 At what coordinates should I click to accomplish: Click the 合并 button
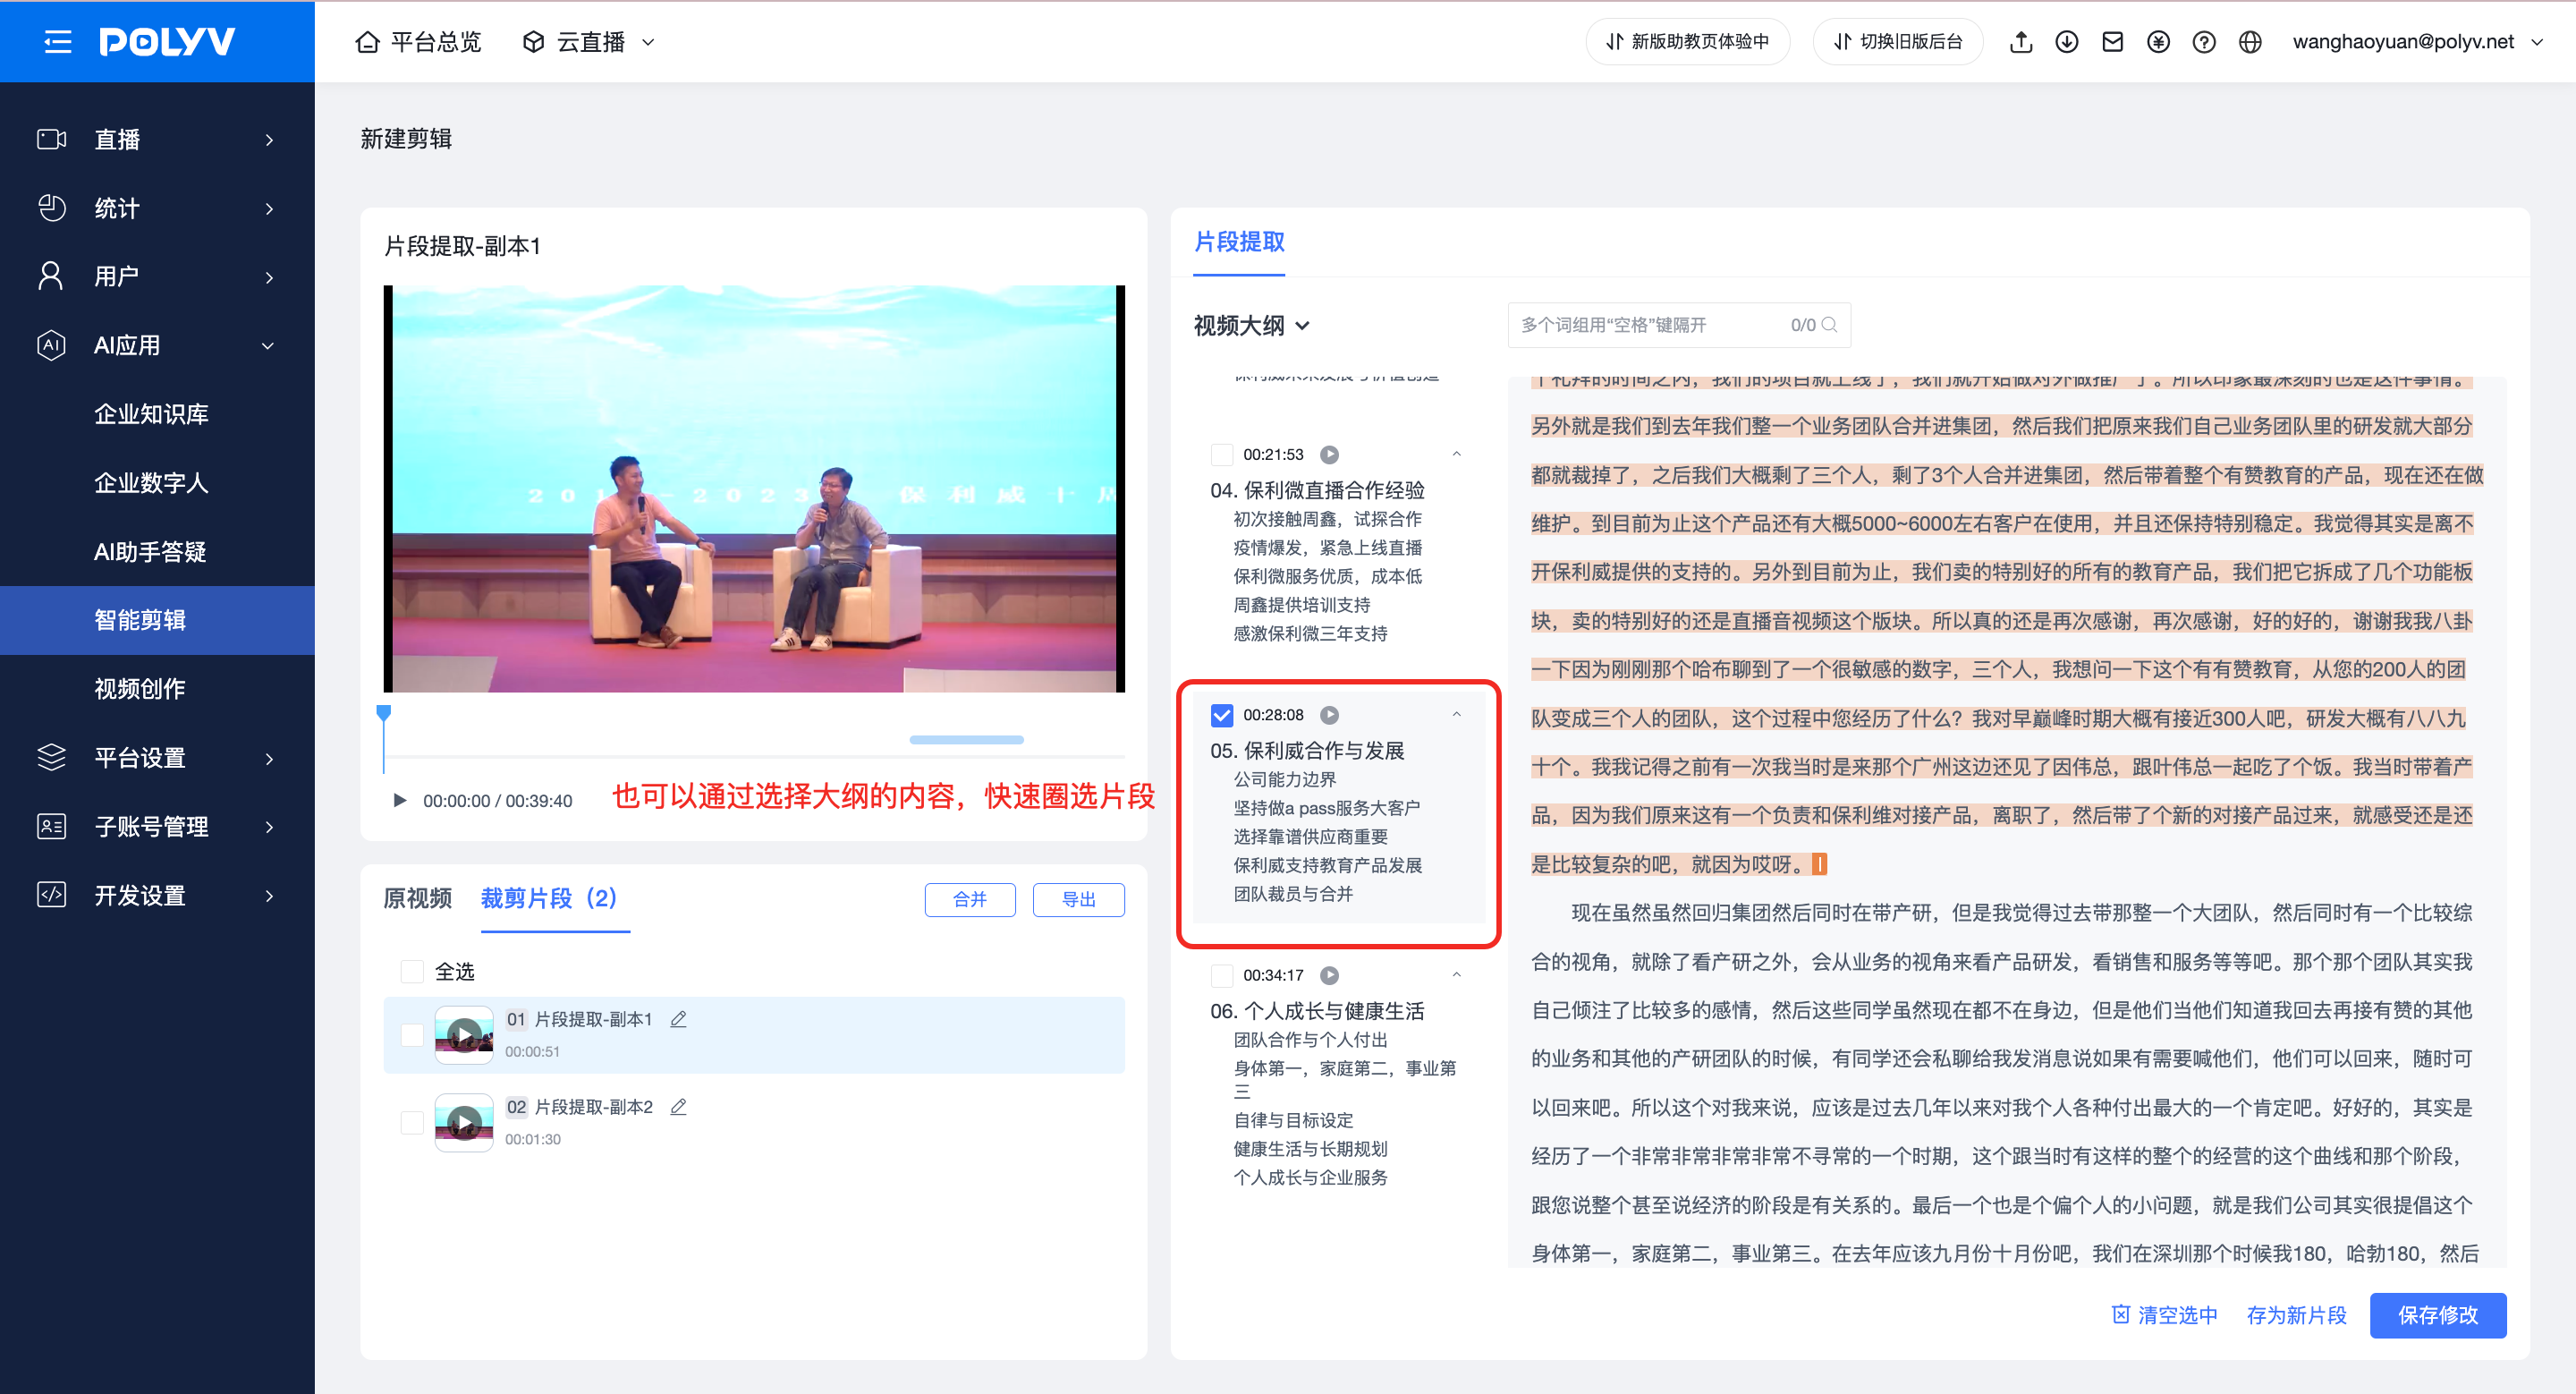970,899
